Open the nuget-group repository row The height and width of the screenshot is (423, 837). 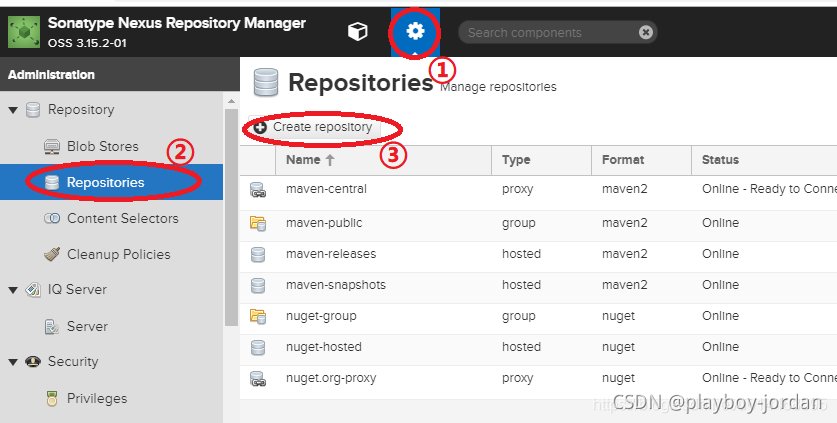(x=539, y=319)
